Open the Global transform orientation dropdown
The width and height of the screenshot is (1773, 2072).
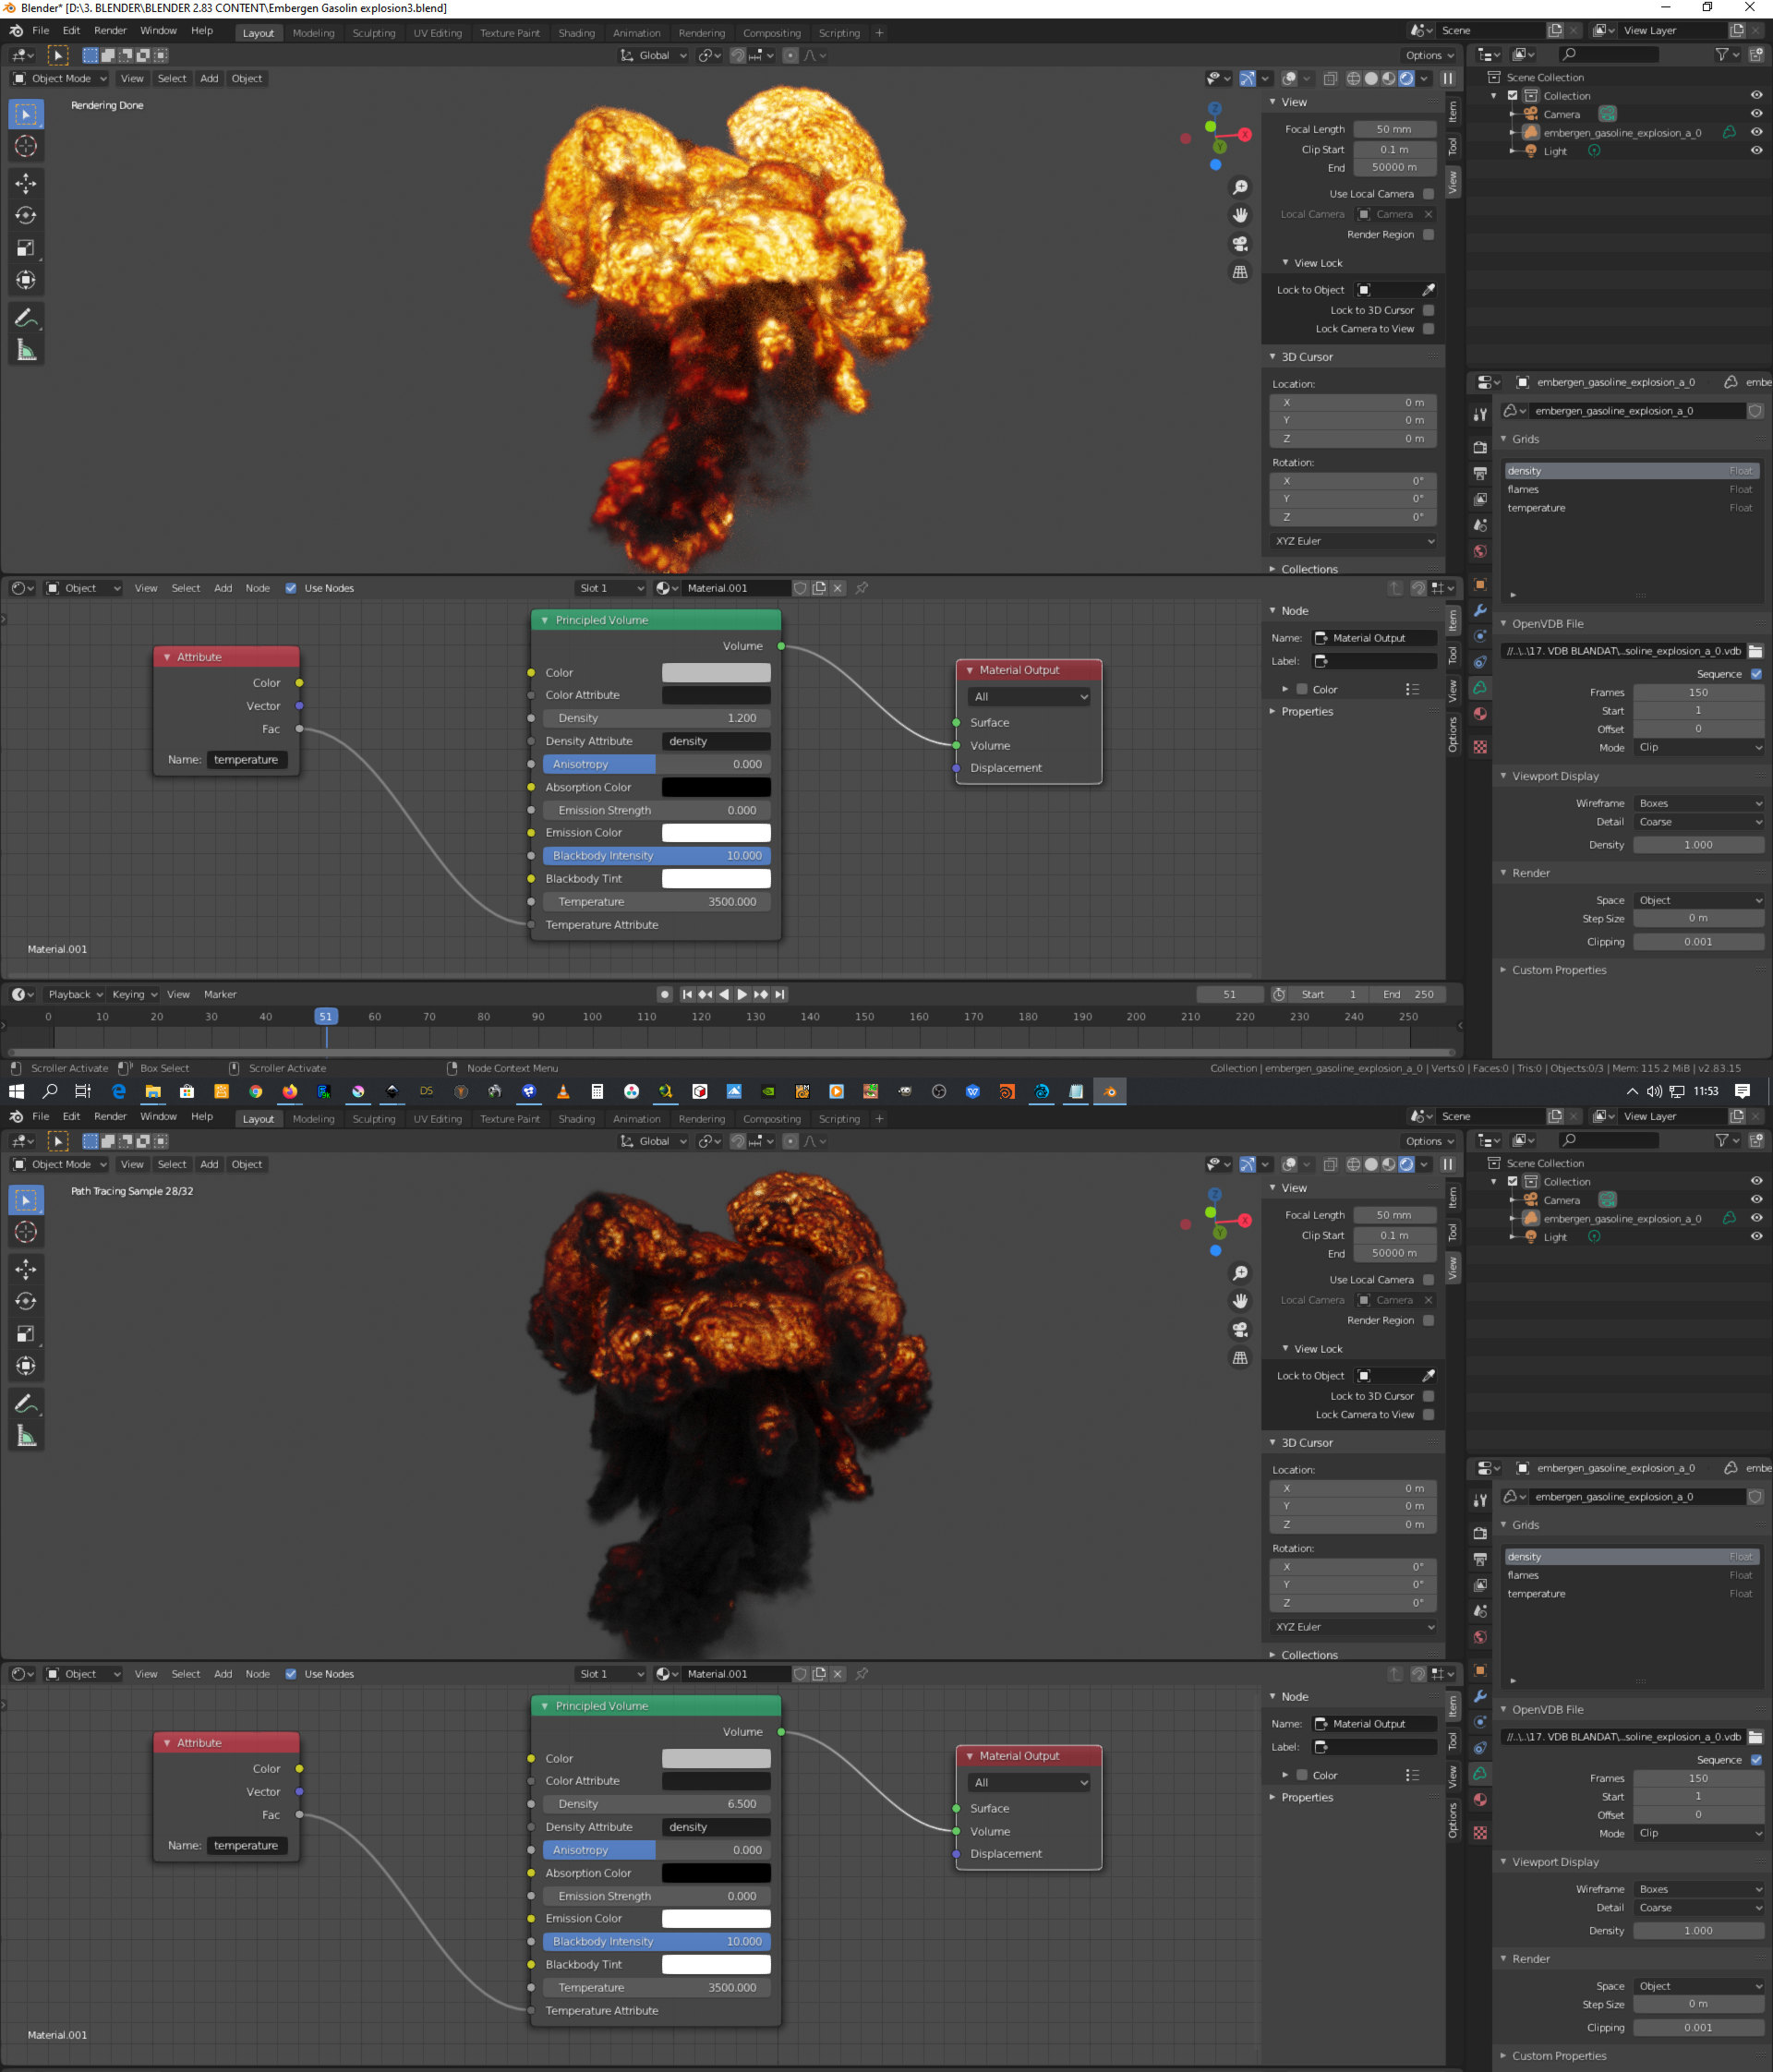(652, 55)
